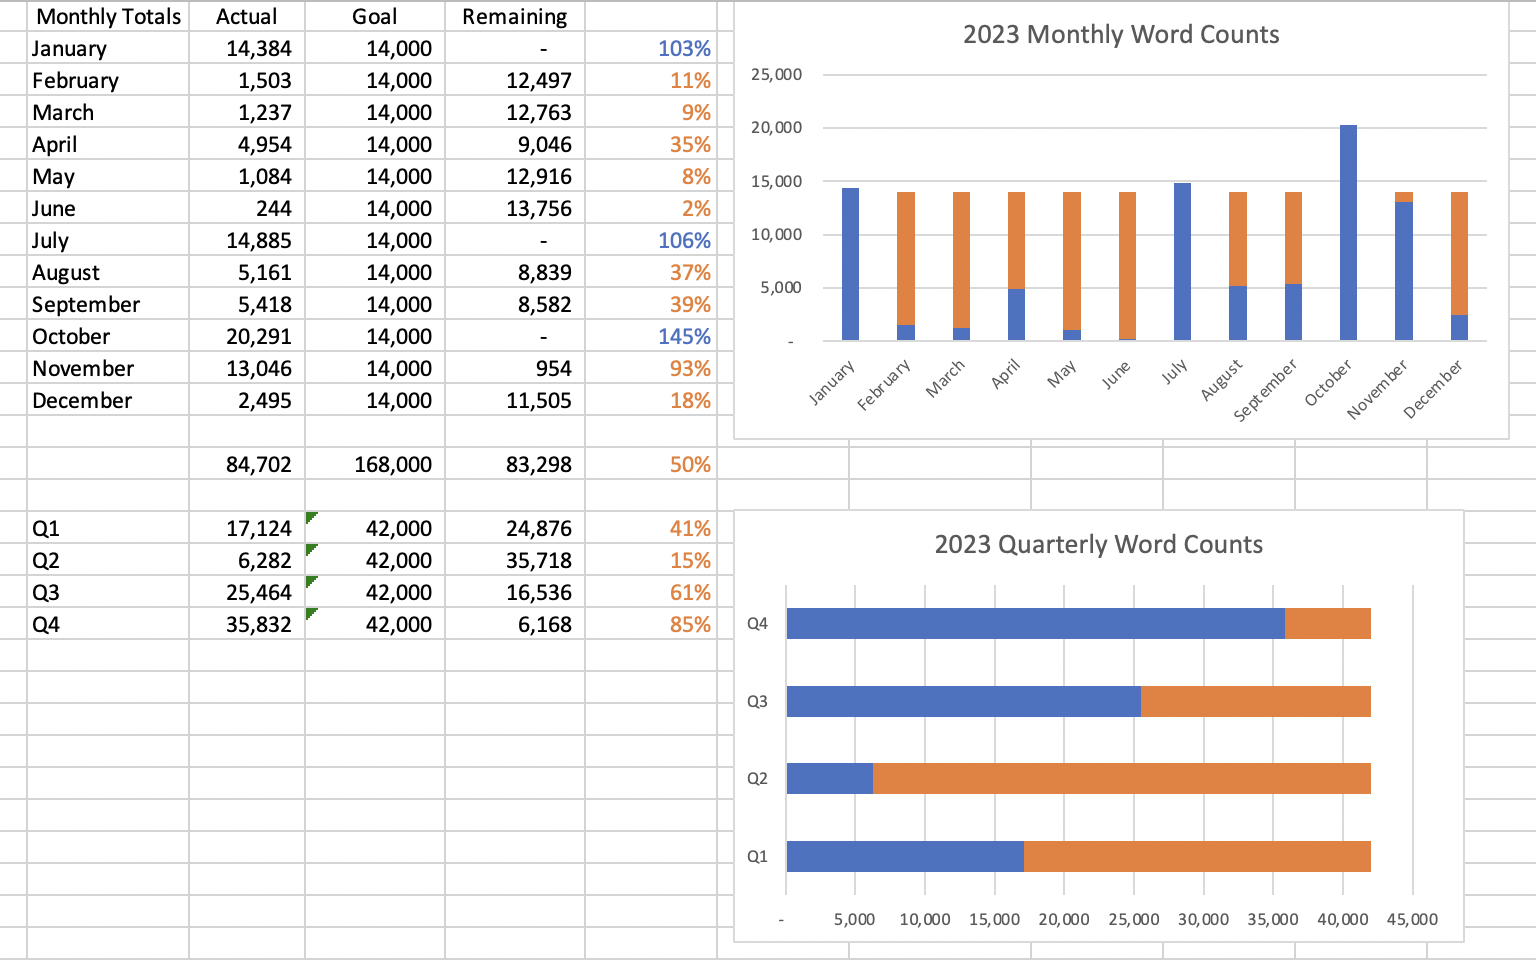Screen dimensions: 1536x960
Task: Select the March remaining value 12,763
Action: [x=515, y=112]
